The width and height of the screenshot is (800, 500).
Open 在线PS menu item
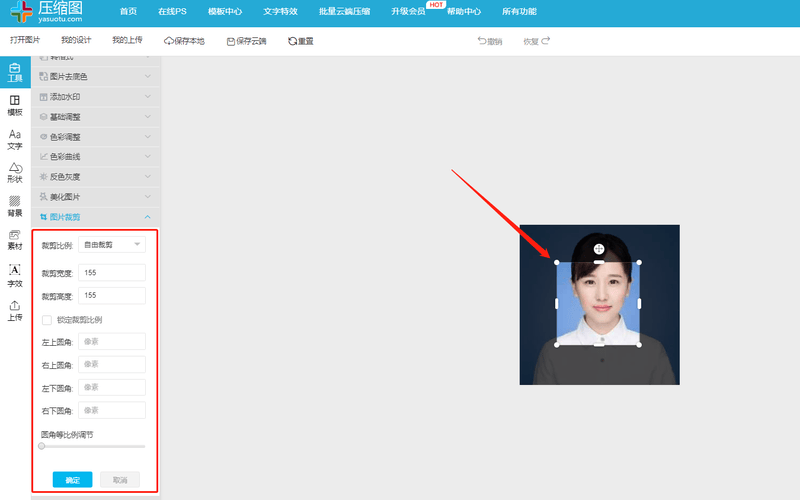coord(172,11)
